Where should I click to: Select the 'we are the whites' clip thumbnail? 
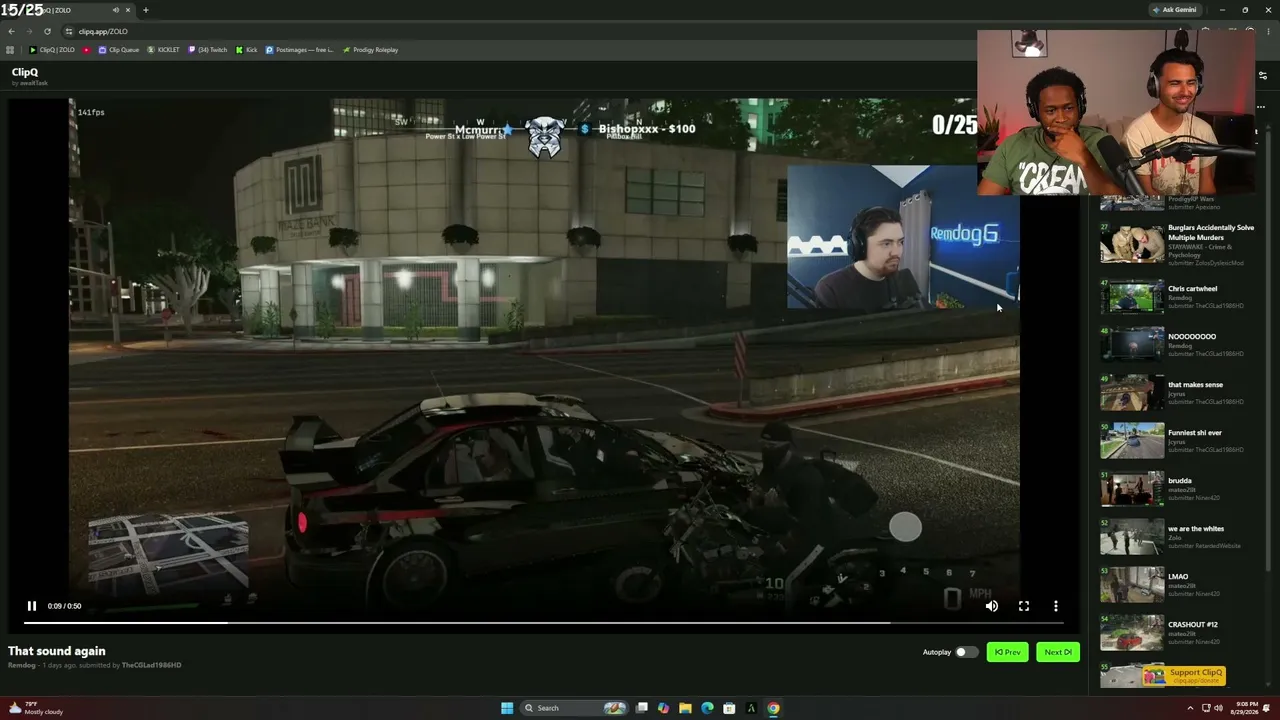[1132, 536]
